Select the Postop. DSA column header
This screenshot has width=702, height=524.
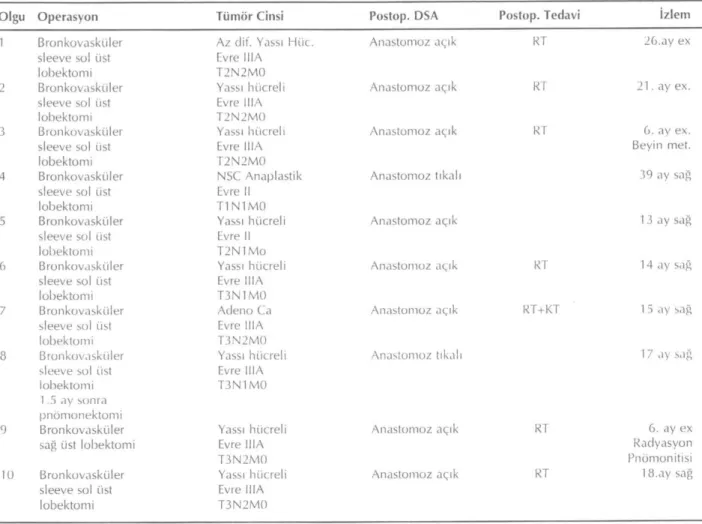pyautogui.click(x=403, y=16)
